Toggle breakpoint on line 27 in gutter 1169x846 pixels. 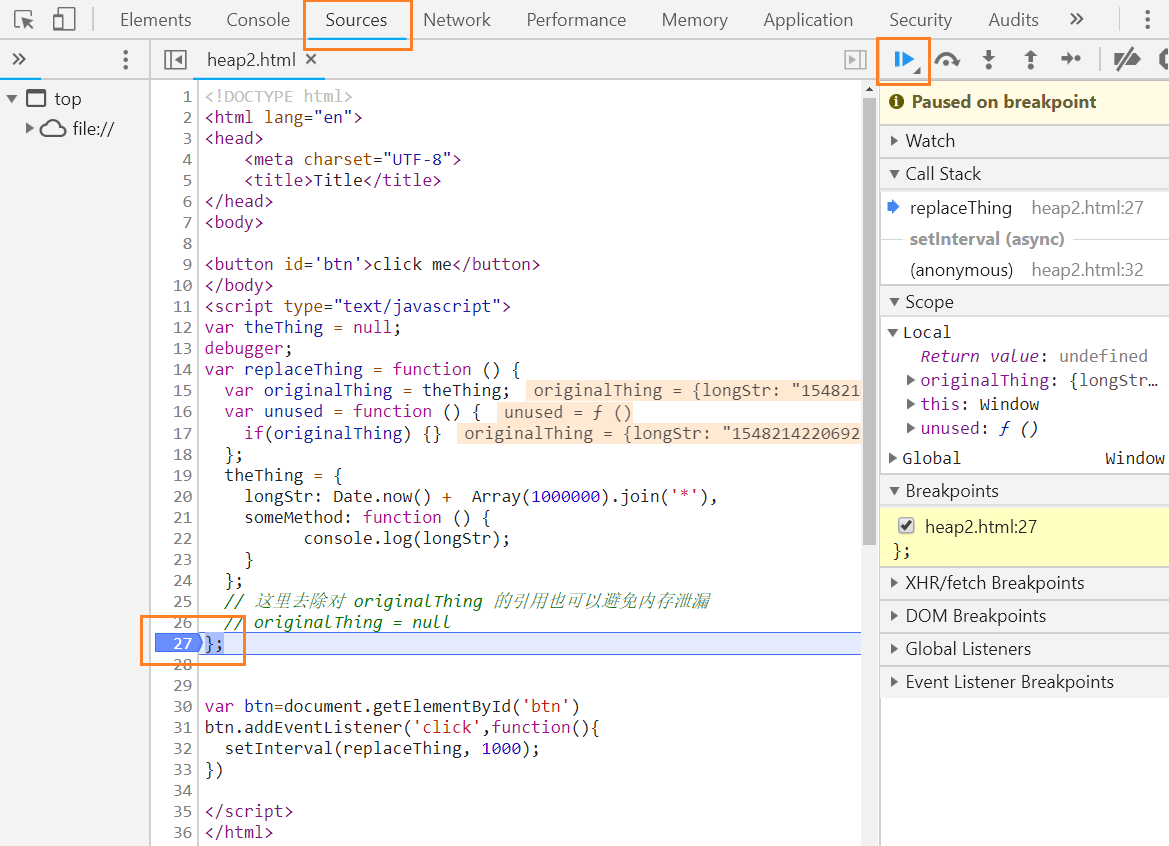180,643
